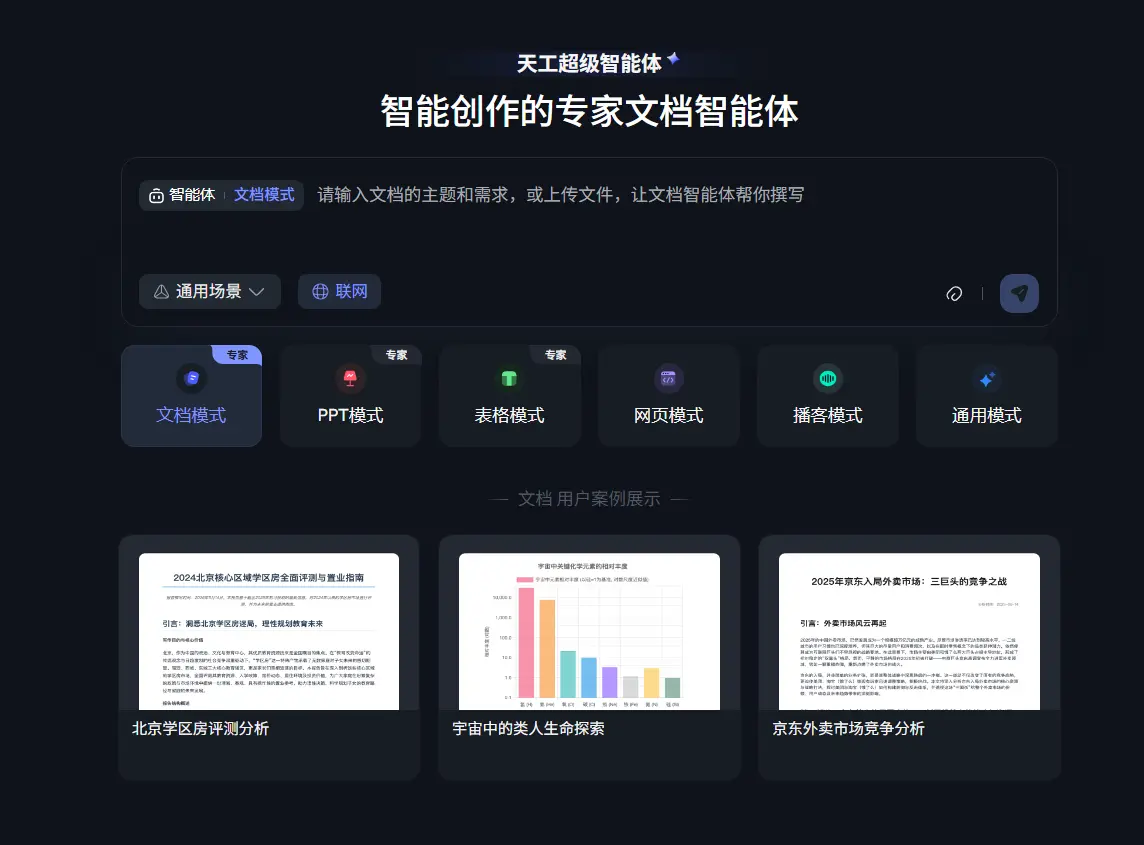Toggle the 文档模式 mode selection card

tap(191, 396)
